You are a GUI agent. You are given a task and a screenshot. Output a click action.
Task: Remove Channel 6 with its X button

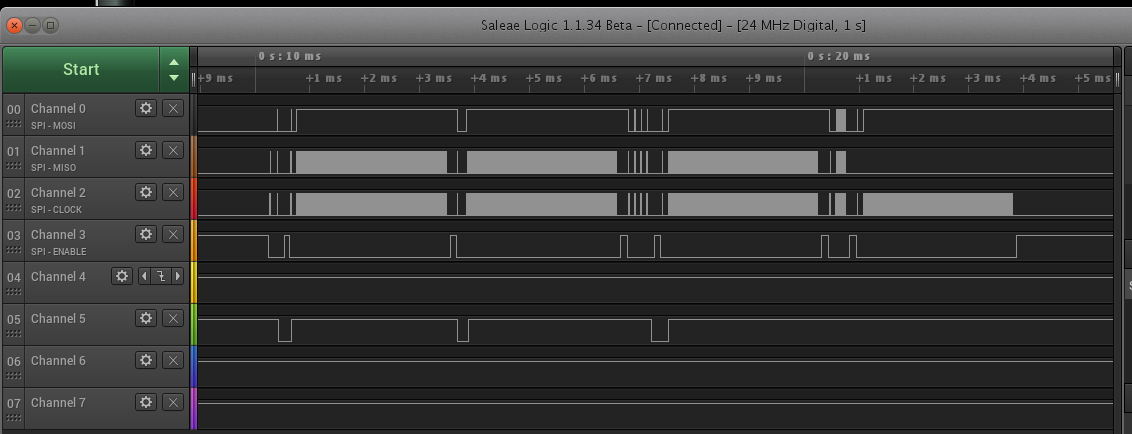pos(173,360)
